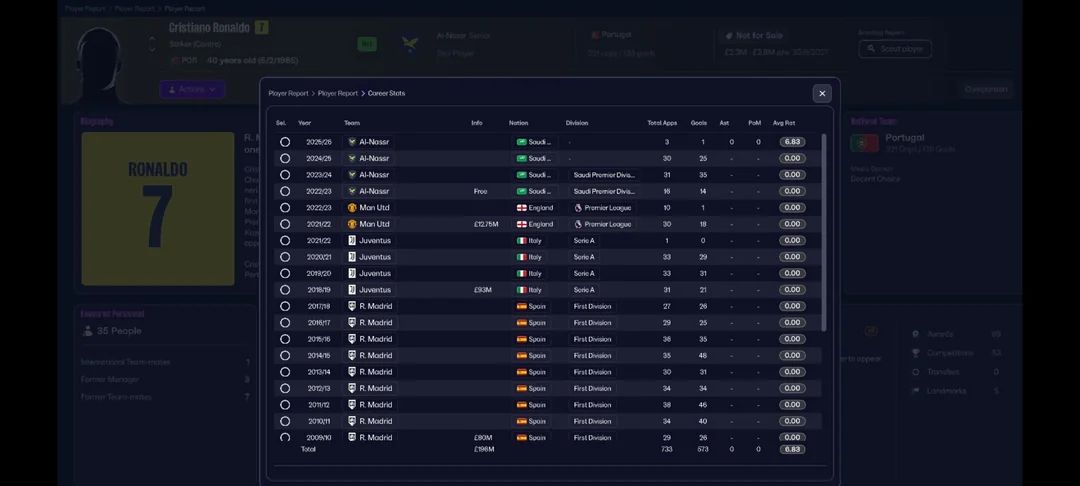Click the 6.83 rating badge in Total row
Image resolution: width=1080 pixels, height=486 pixels.
click(x=792, y=449)
